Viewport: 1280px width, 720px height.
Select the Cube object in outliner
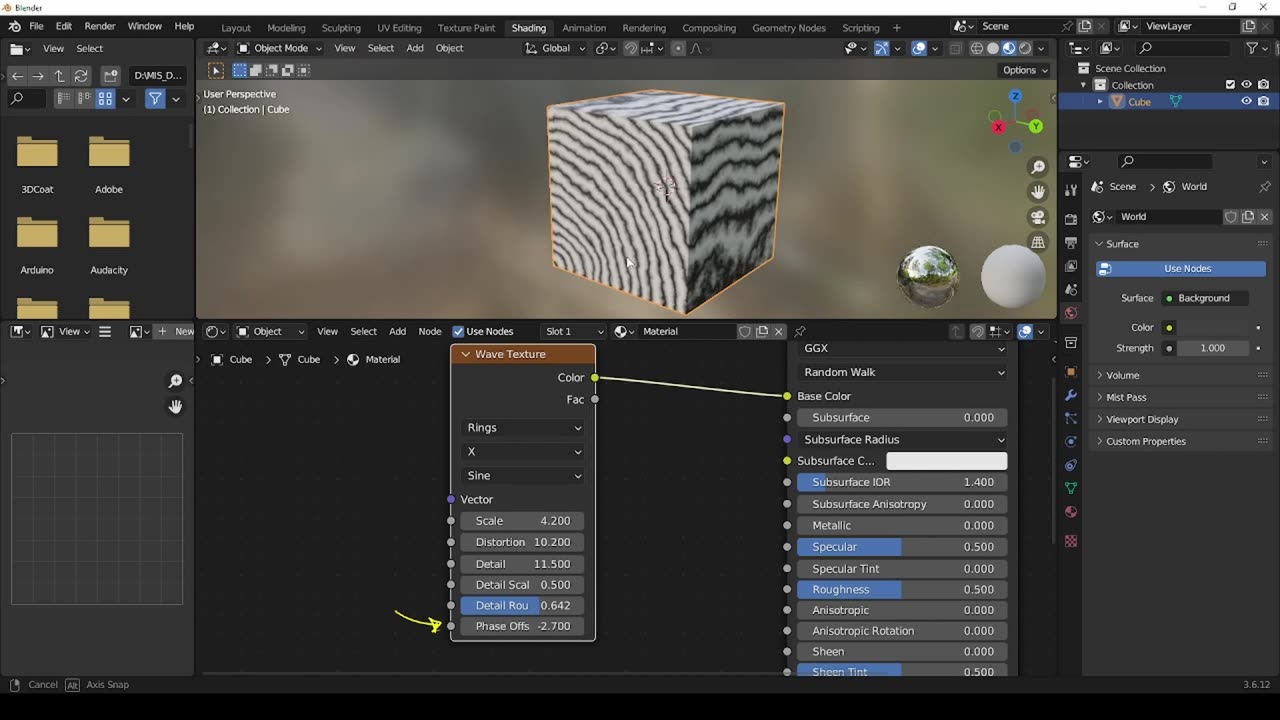tap(1139, 102)
